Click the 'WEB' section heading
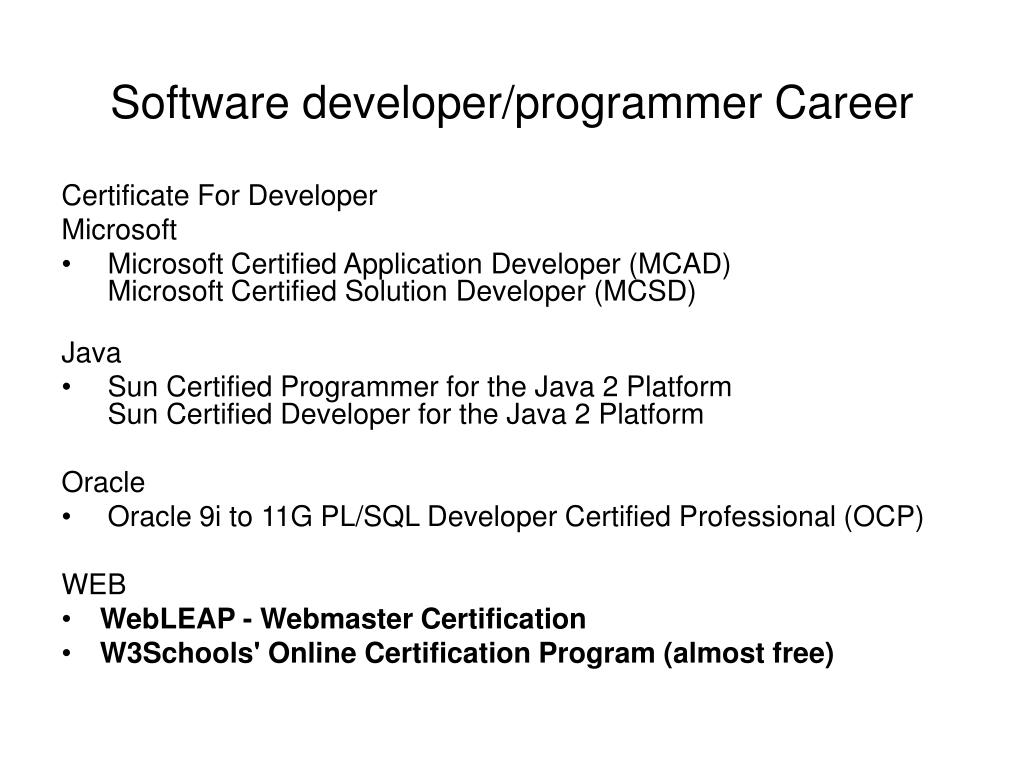Screen dimensions: 1024x768 tap(93, 584)
